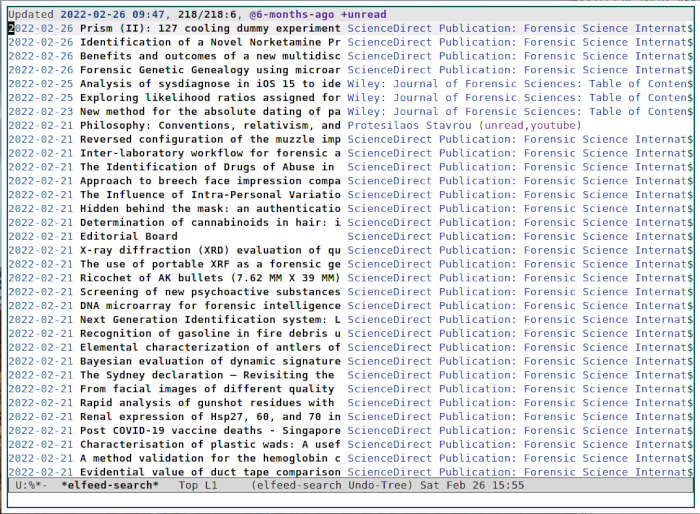The image size is (700, 514).
Task: Click the '*elfeed-search*' buffer name in mode line
Action: pos(110,485)
